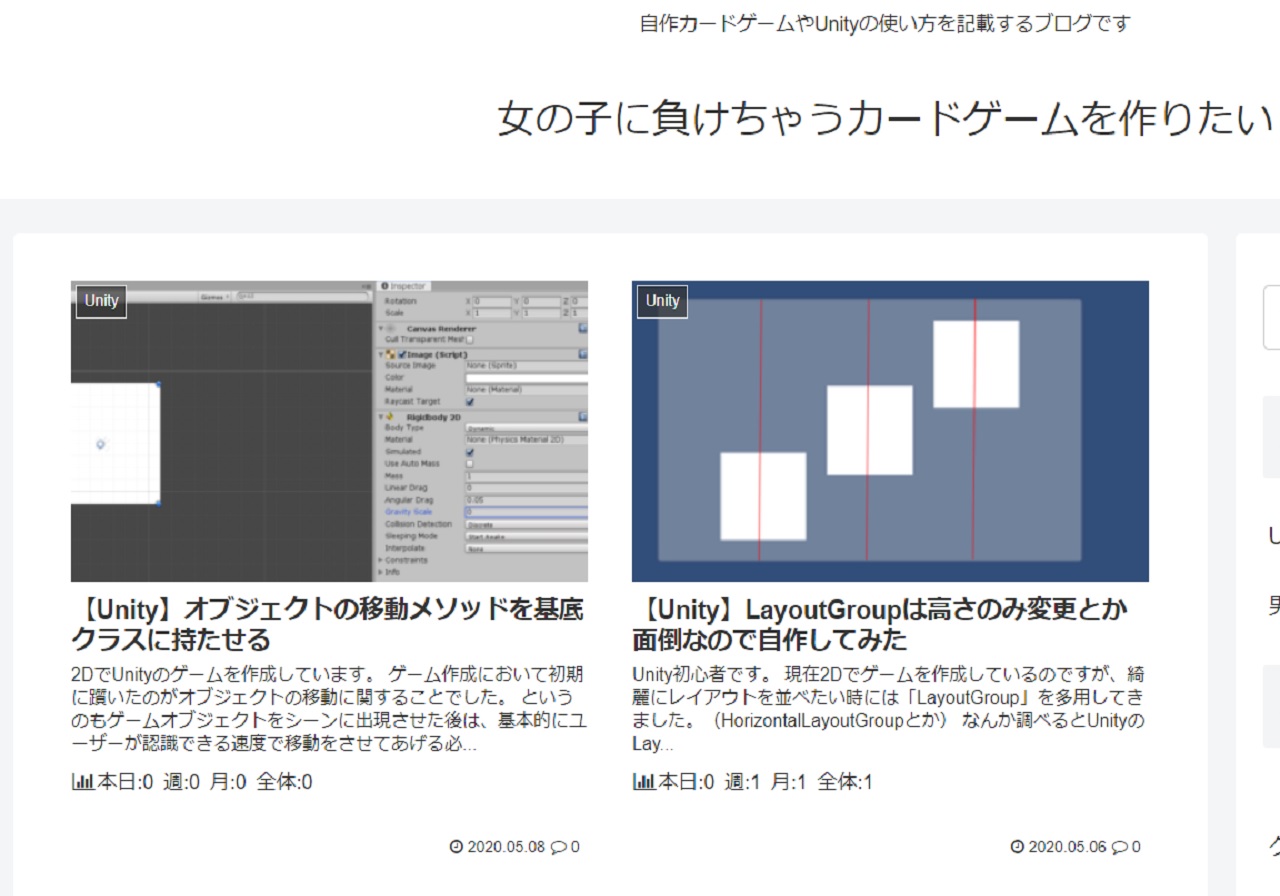Click the white Color field of Image script
The width and height of the screenshot is (1280, 896).
coord(525,378)
